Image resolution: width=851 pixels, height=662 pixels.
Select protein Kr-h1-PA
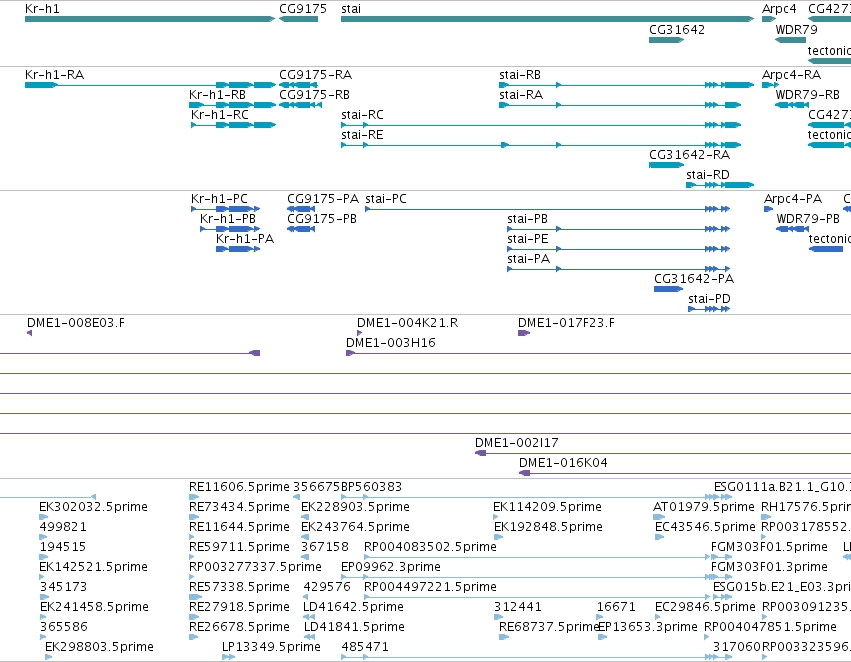click(238, 249)
